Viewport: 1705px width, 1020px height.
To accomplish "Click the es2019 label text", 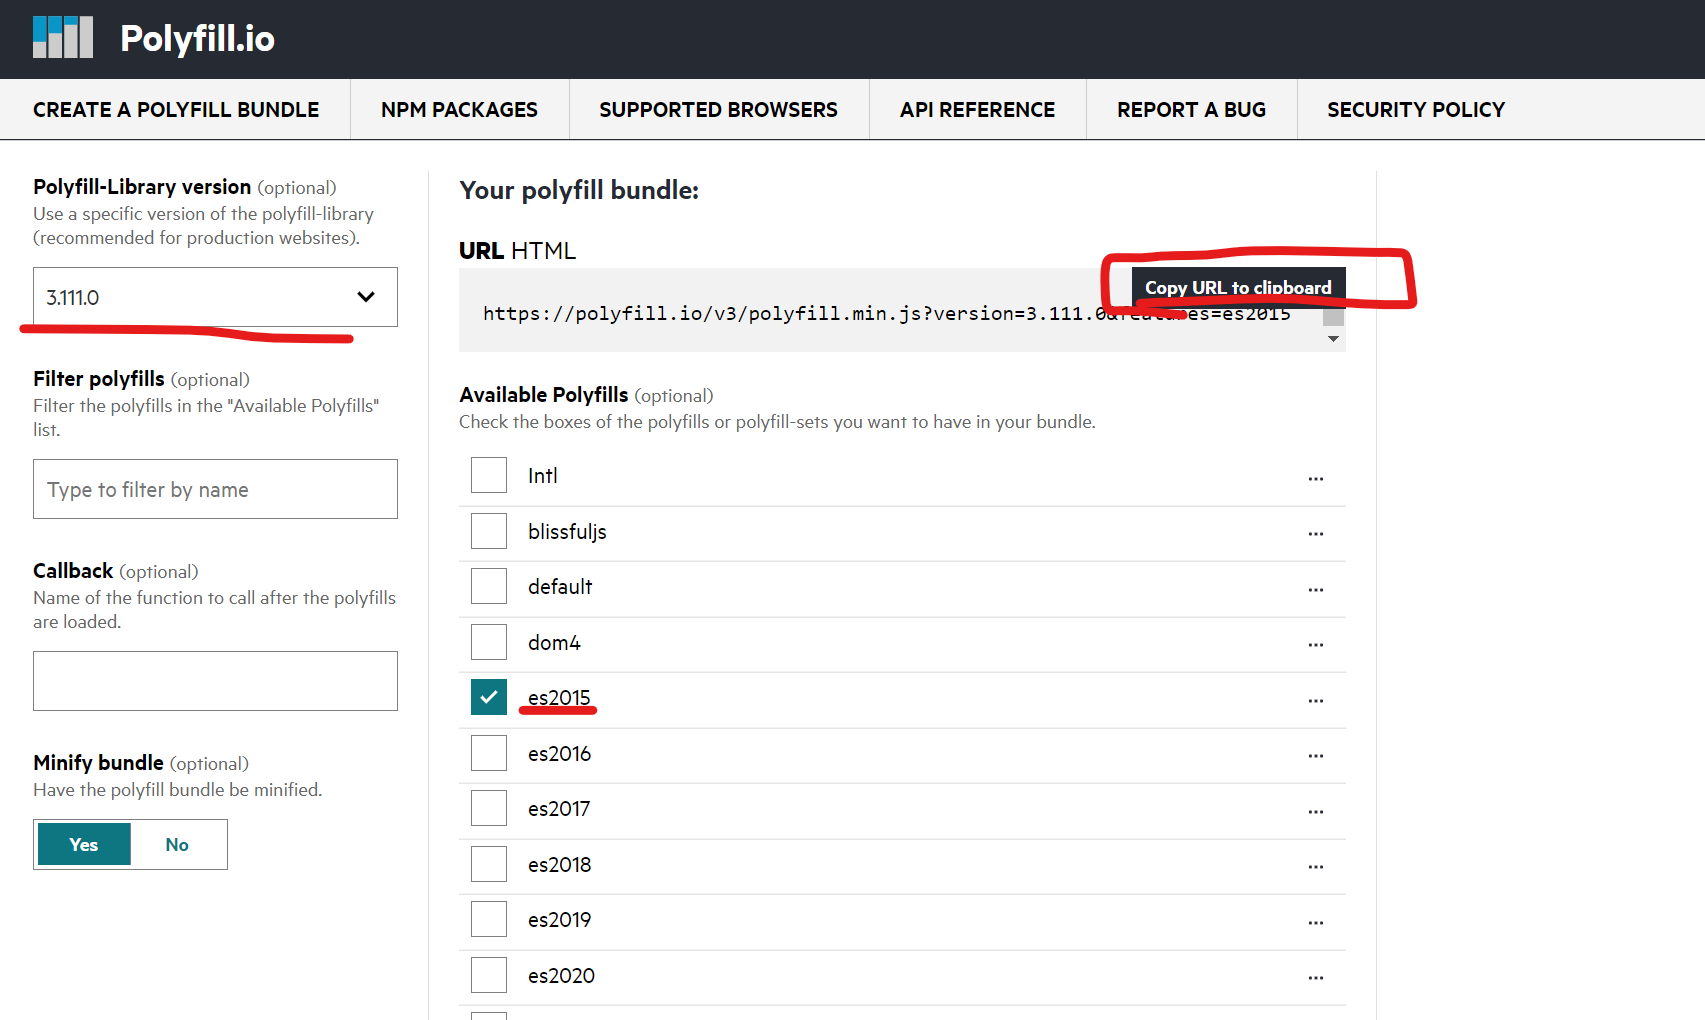I will pyautogui.click(x=559, y=919).
